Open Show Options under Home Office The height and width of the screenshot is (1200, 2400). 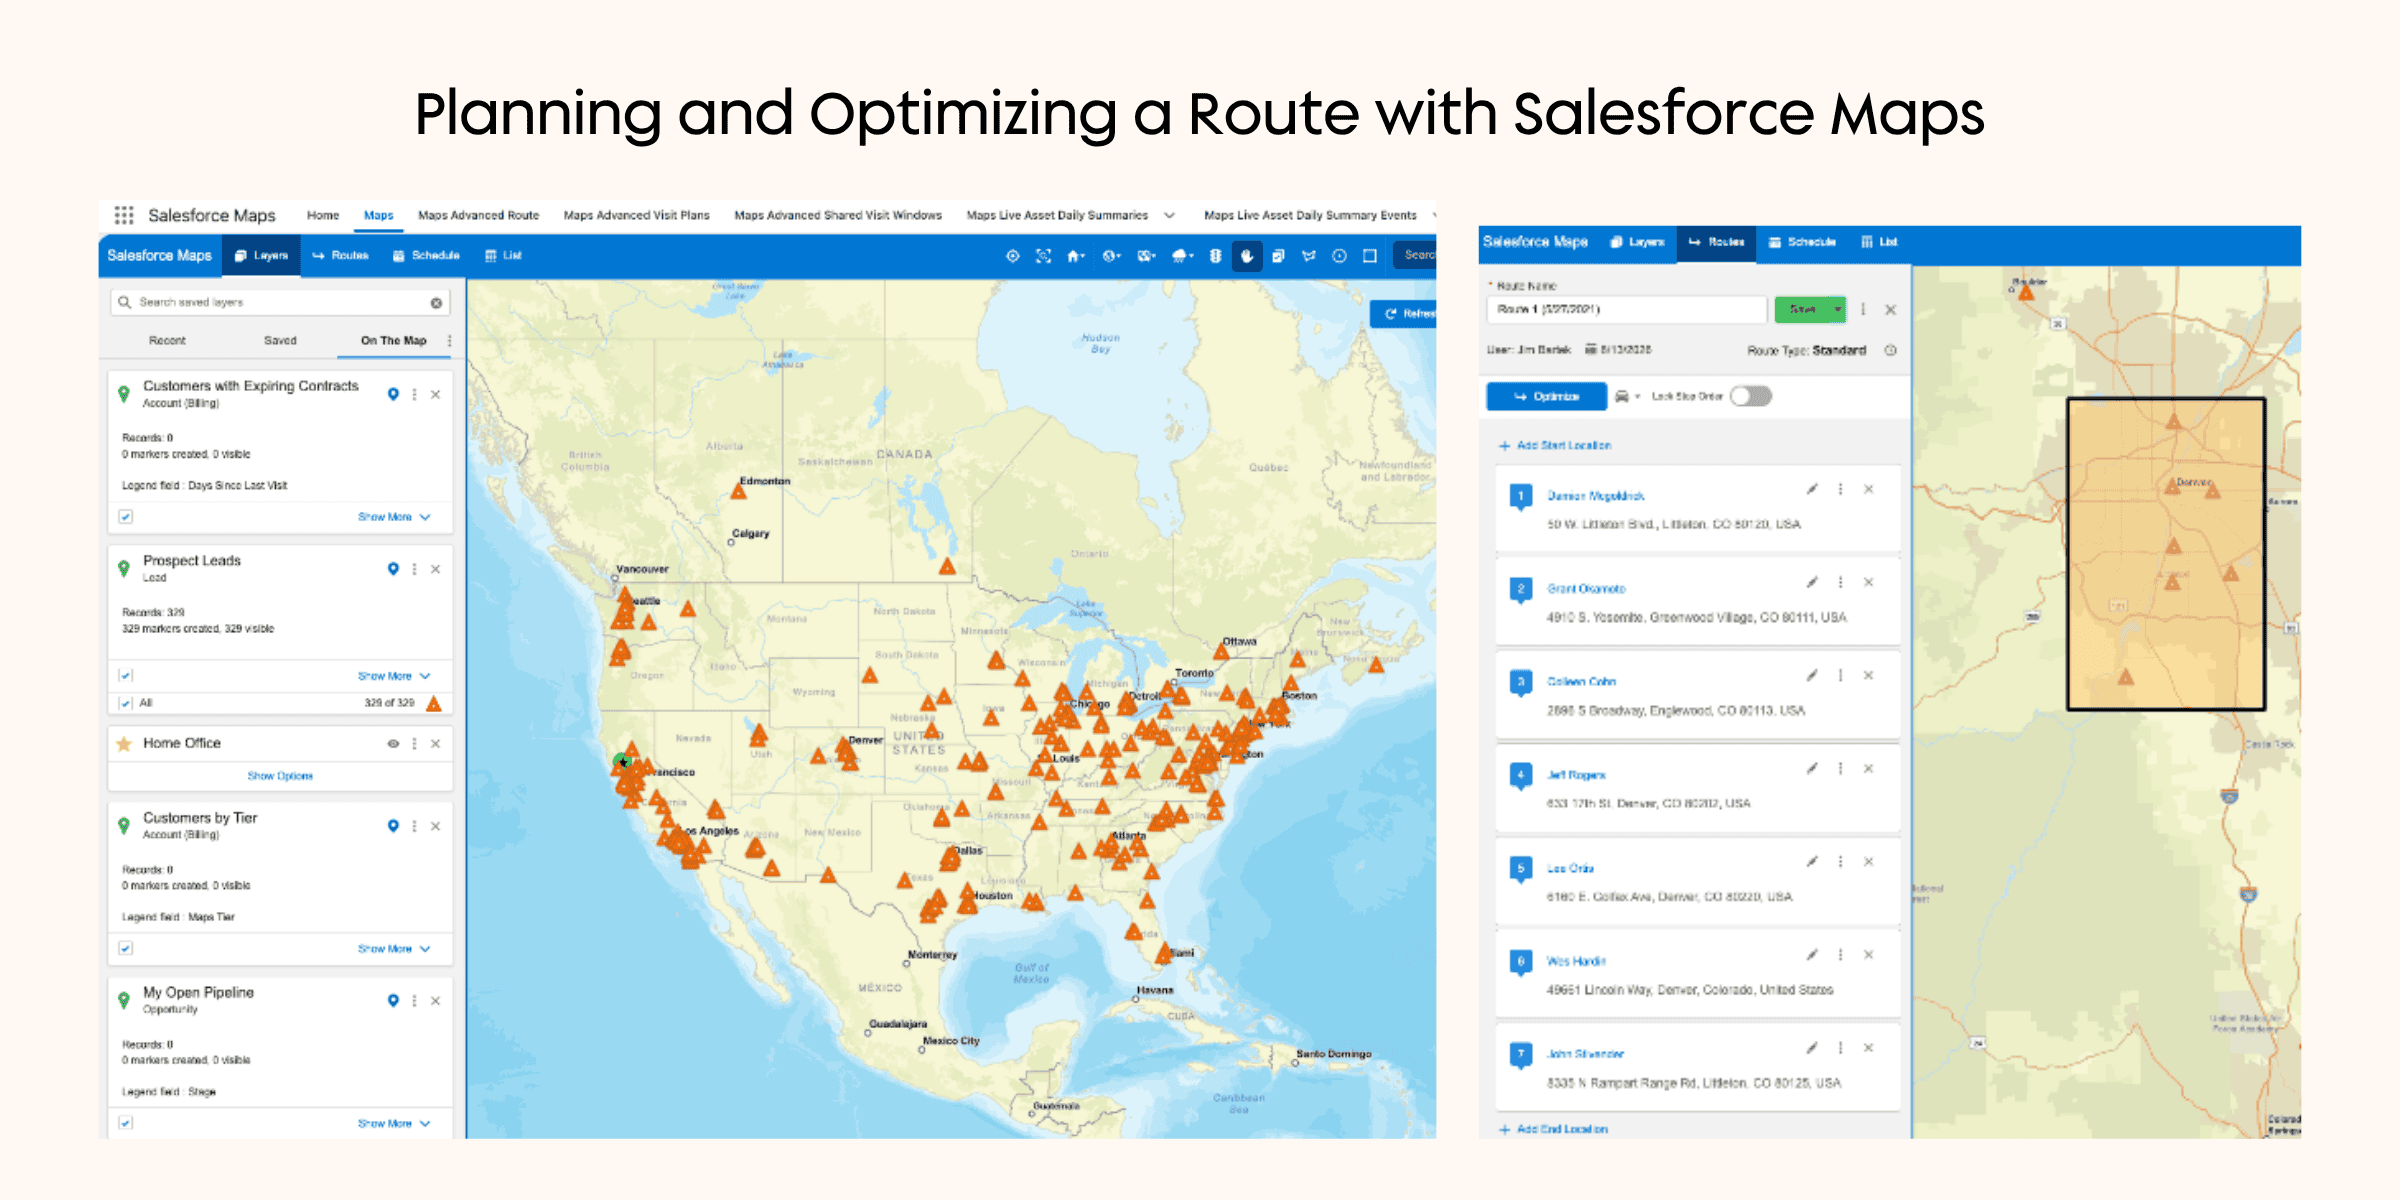click(x=280, y=776)
